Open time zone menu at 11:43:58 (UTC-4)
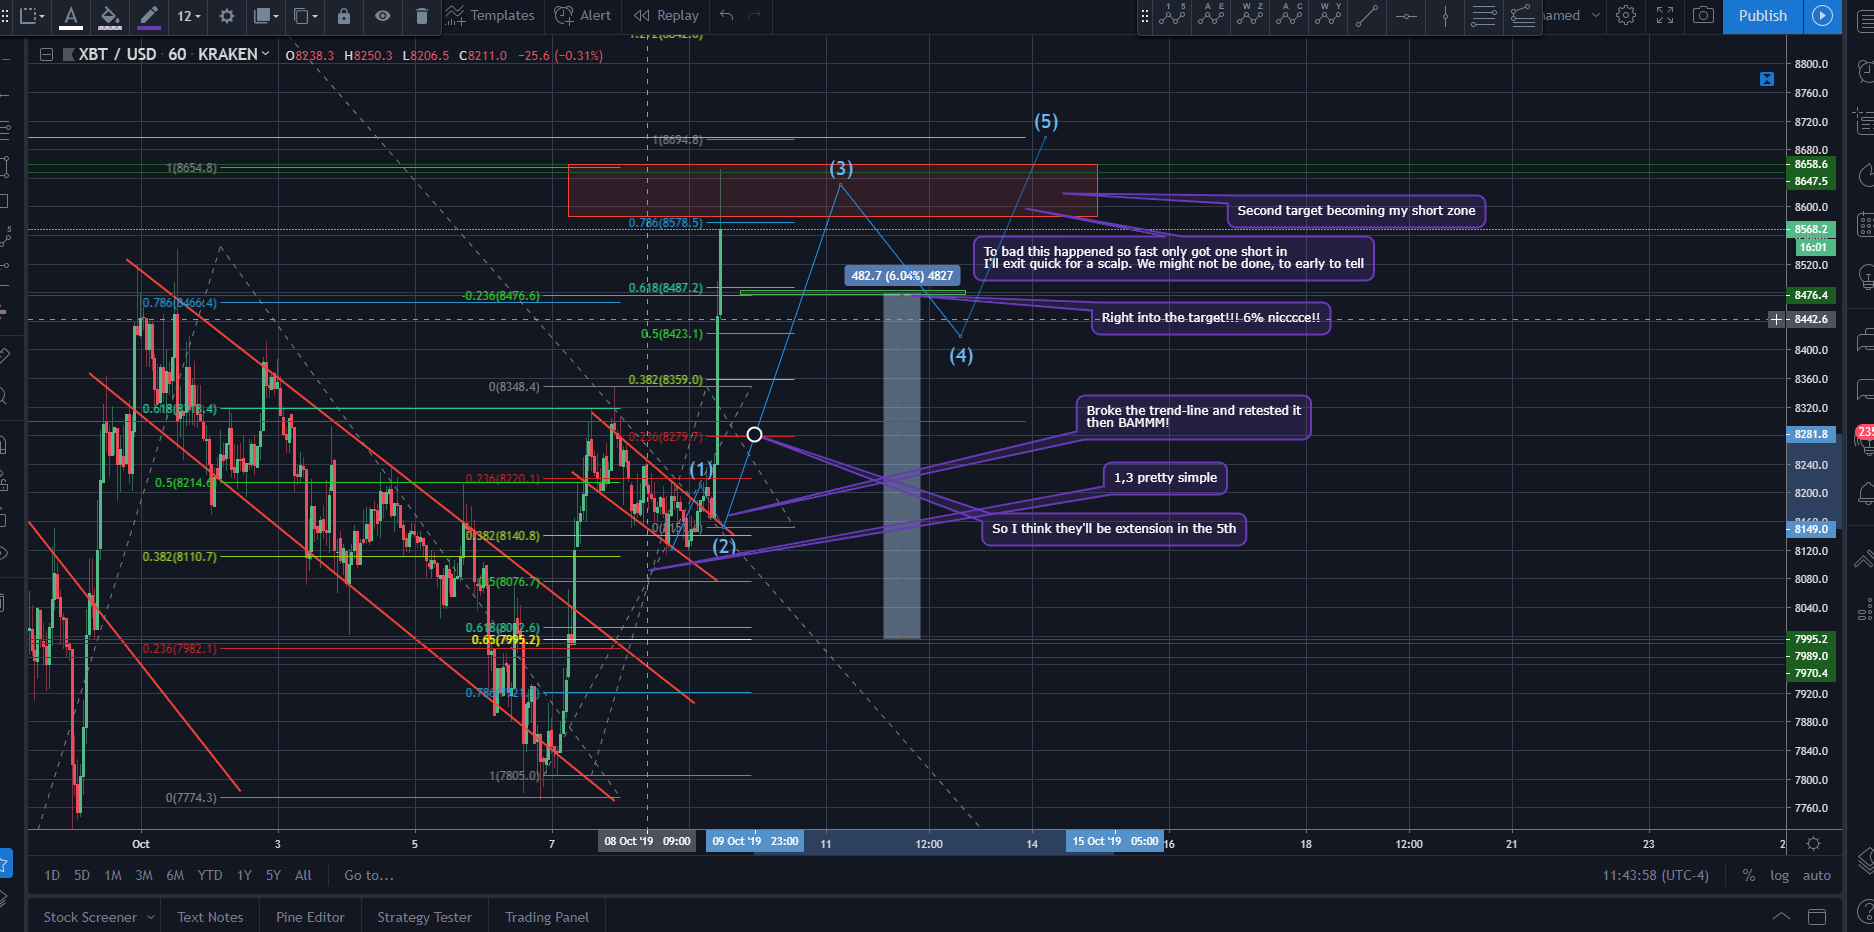 (x=1656, y=875)
